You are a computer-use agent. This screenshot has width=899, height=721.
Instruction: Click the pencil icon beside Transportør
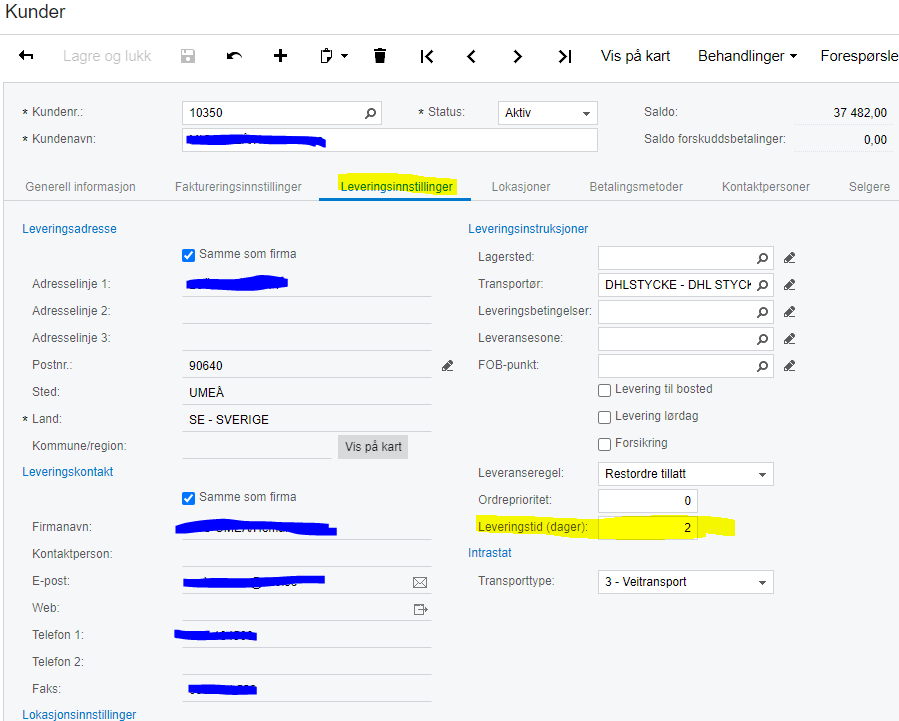(x=789, y=285)
